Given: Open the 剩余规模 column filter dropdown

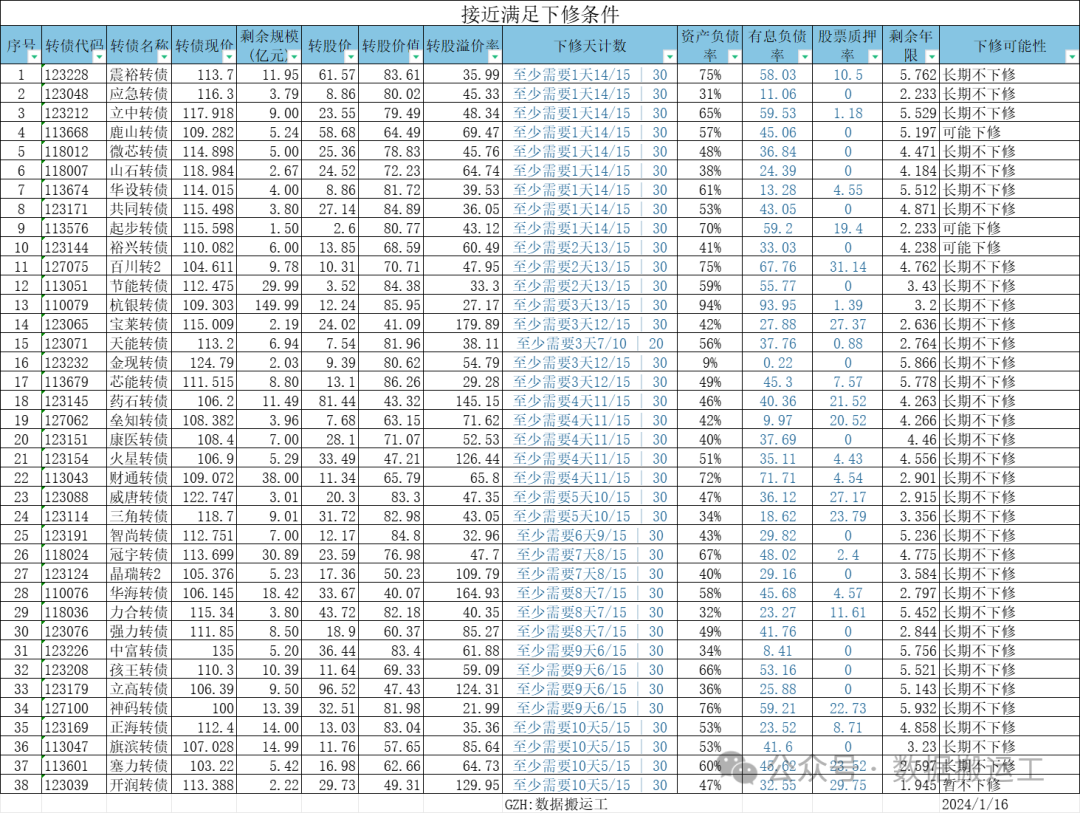Looking at the screenshot, I should click(294, 56).
